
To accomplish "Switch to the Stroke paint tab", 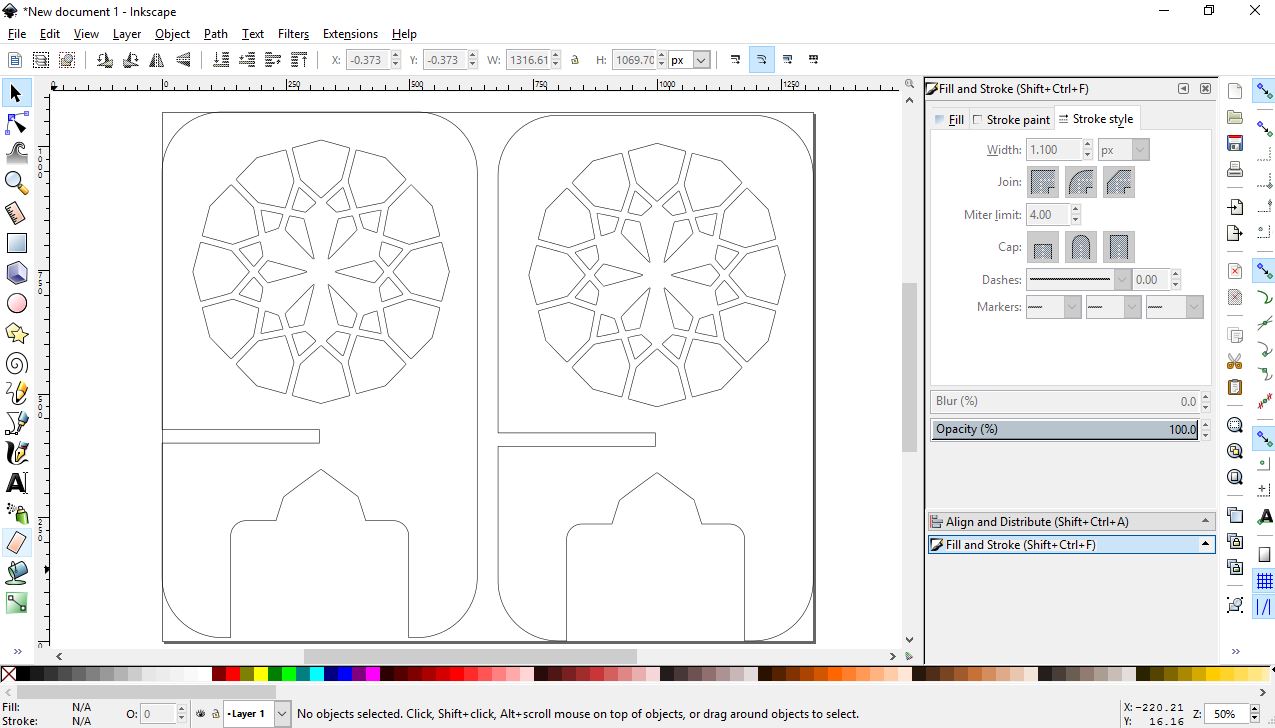I will pos(1011,120).
